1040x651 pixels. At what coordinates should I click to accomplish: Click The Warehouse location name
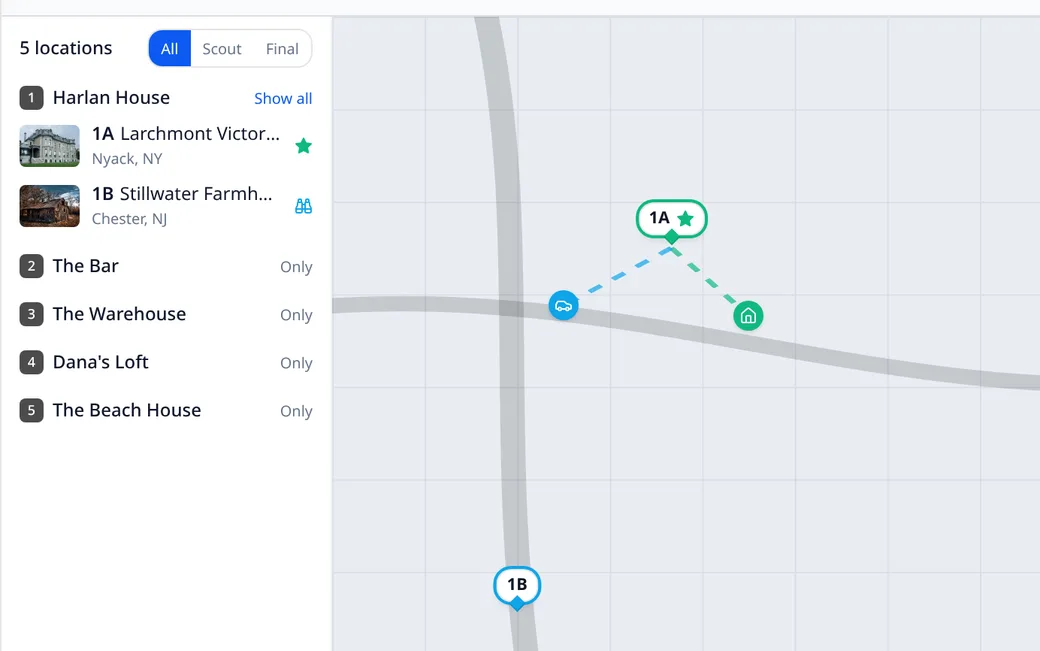pos(119,314)
